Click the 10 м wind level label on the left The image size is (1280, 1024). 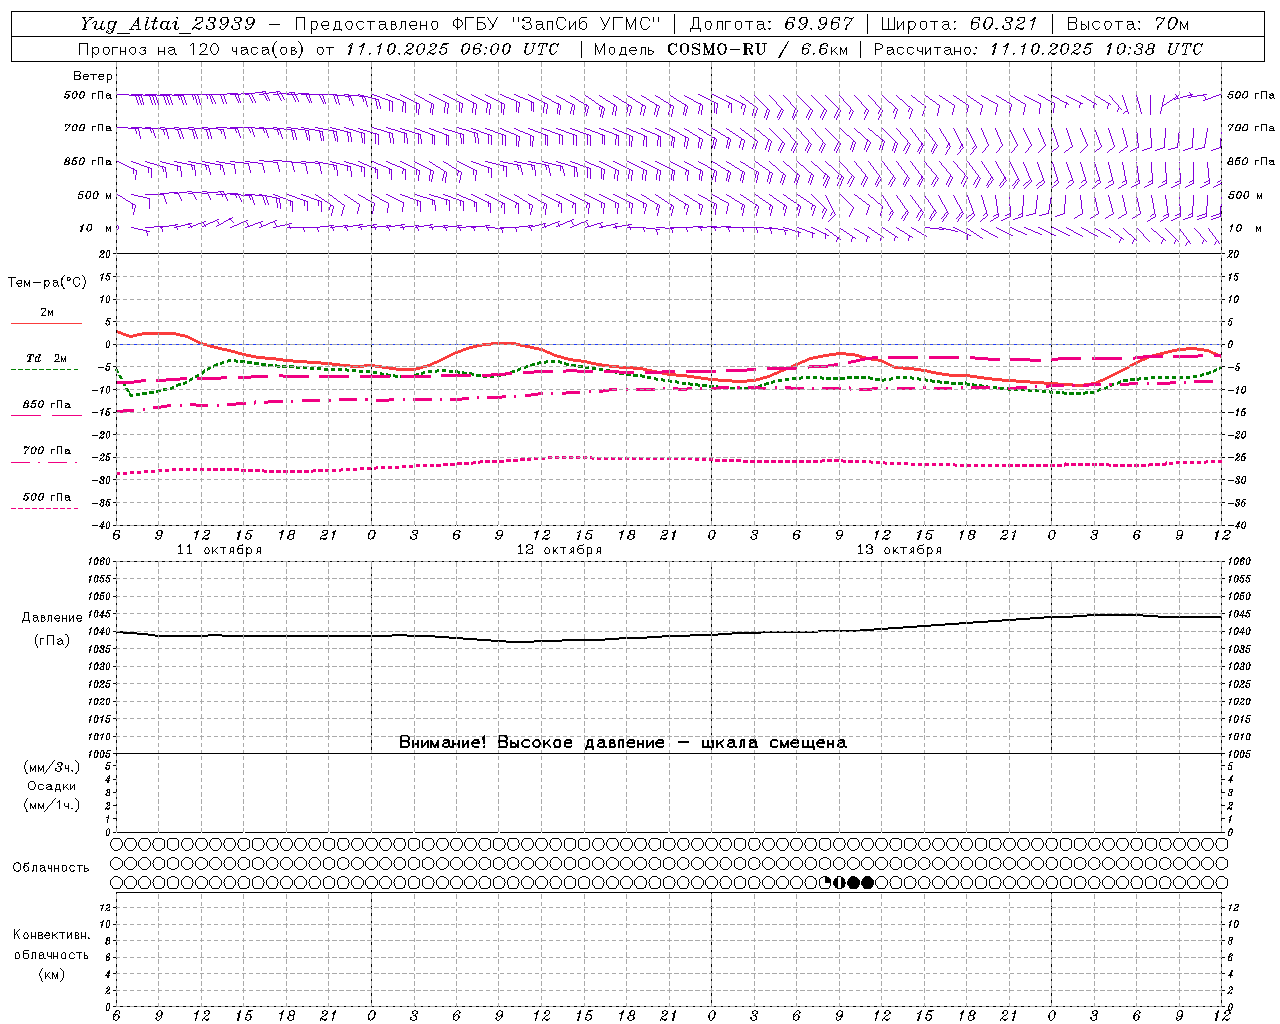(x=95, y=228)
